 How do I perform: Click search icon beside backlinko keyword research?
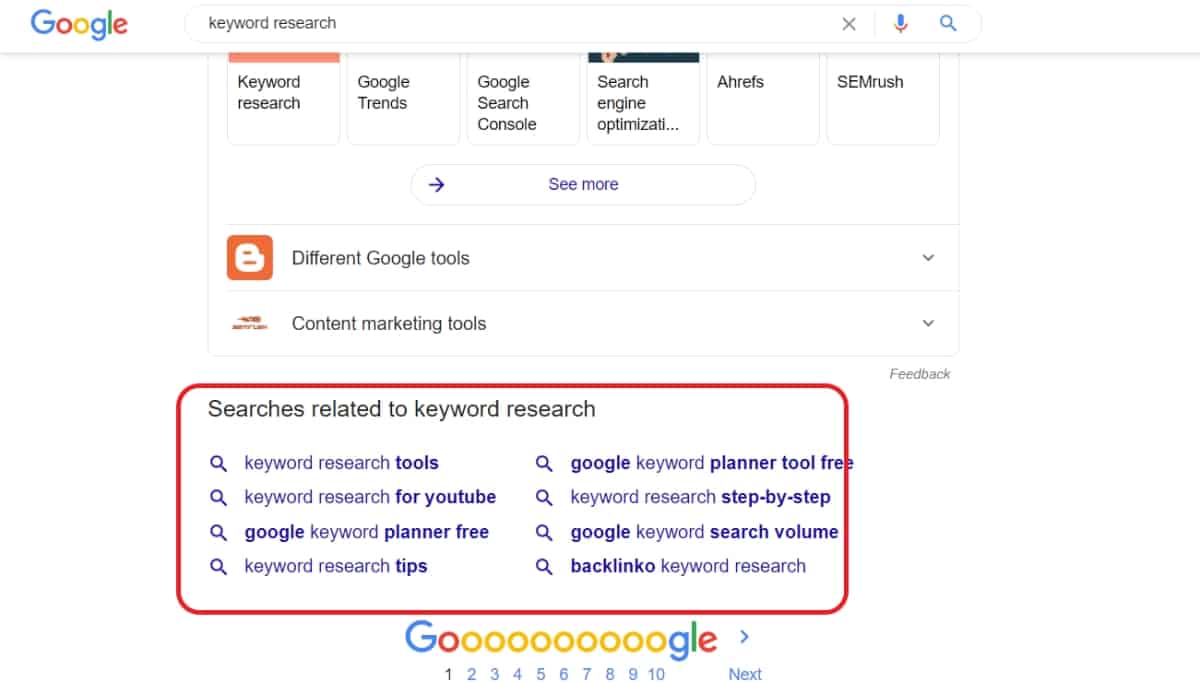tap(544, 566)
